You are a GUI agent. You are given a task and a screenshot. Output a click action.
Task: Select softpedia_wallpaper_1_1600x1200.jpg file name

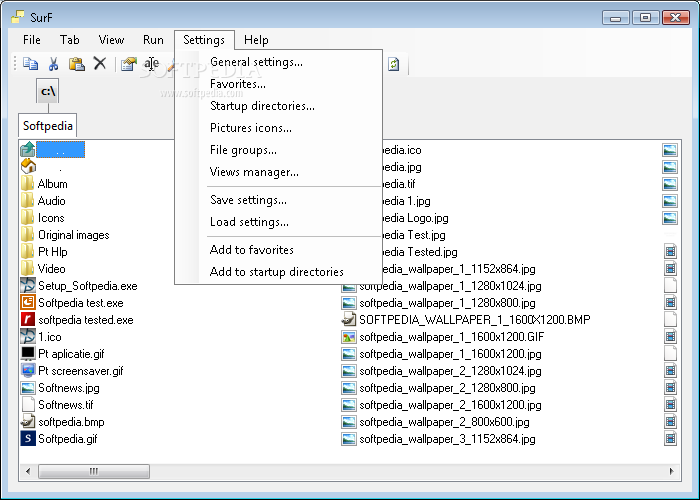[x=450, y=354]
